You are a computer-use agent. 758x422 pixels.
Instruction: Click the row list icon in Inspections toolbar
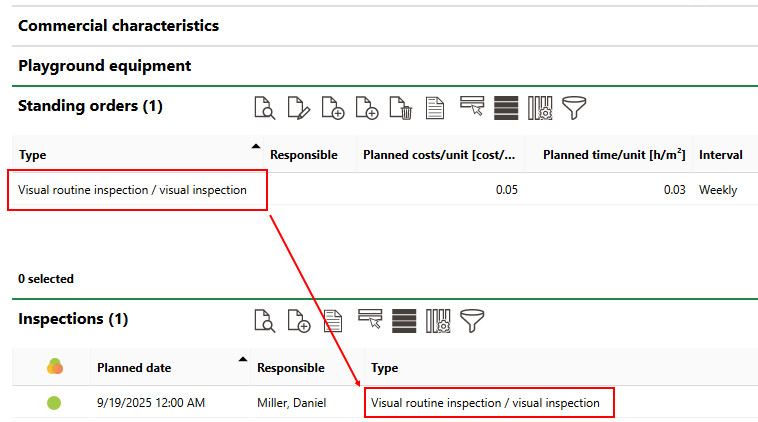click(404, 320)
